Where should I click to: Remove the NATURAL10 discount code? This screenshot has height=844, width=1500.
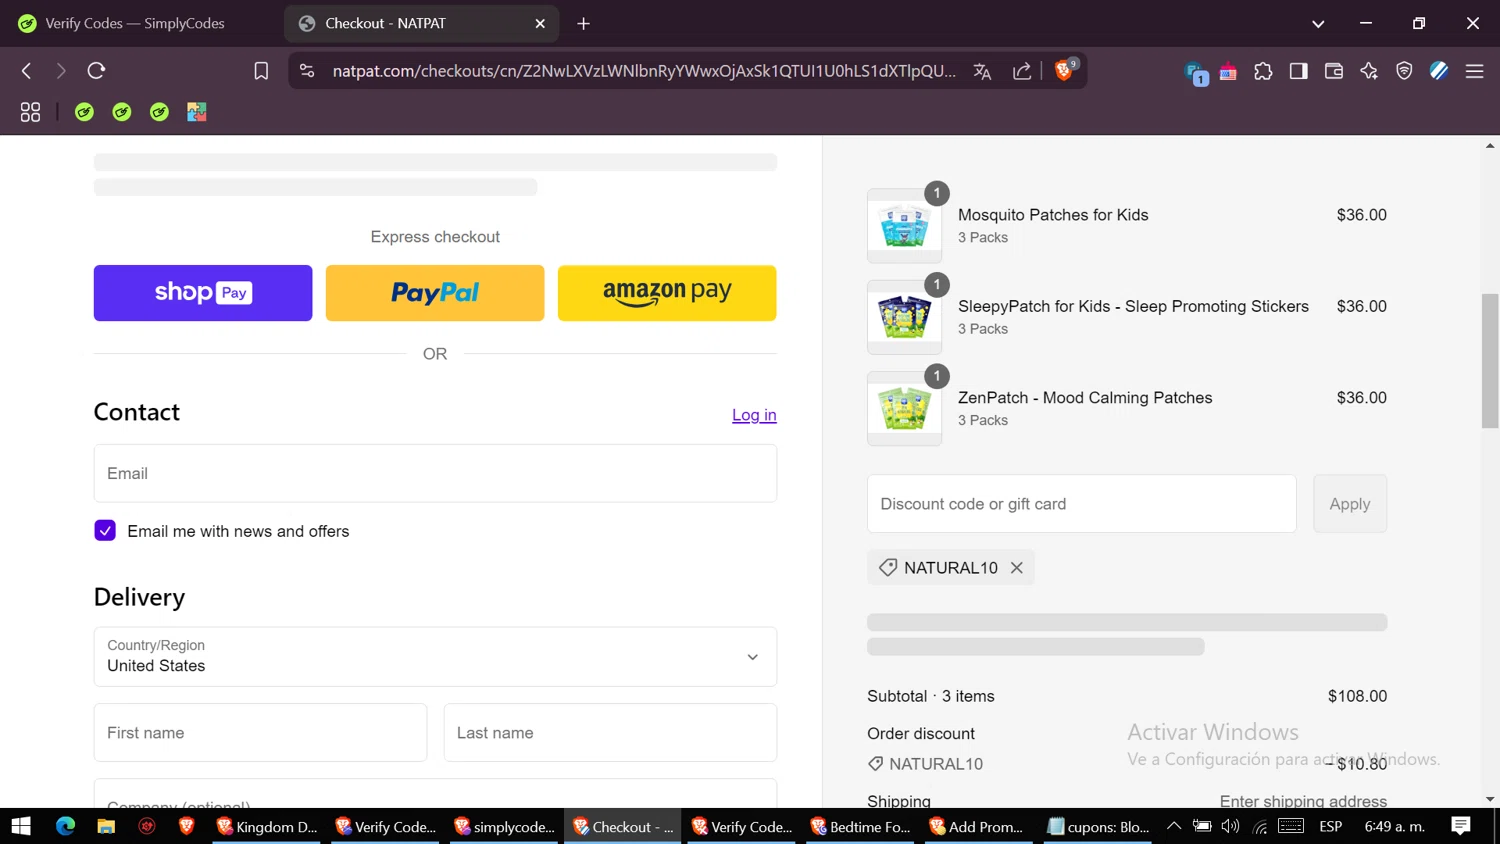[1016, 568]
